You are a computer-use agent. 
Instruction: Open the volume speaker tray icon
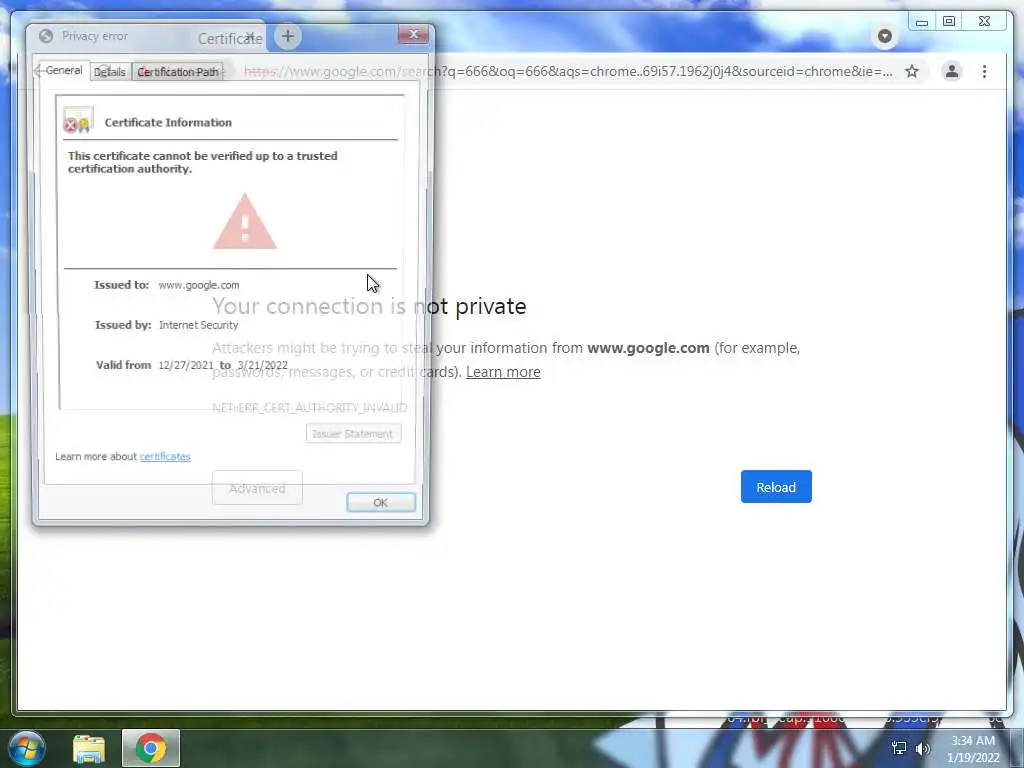pos(923,748)
